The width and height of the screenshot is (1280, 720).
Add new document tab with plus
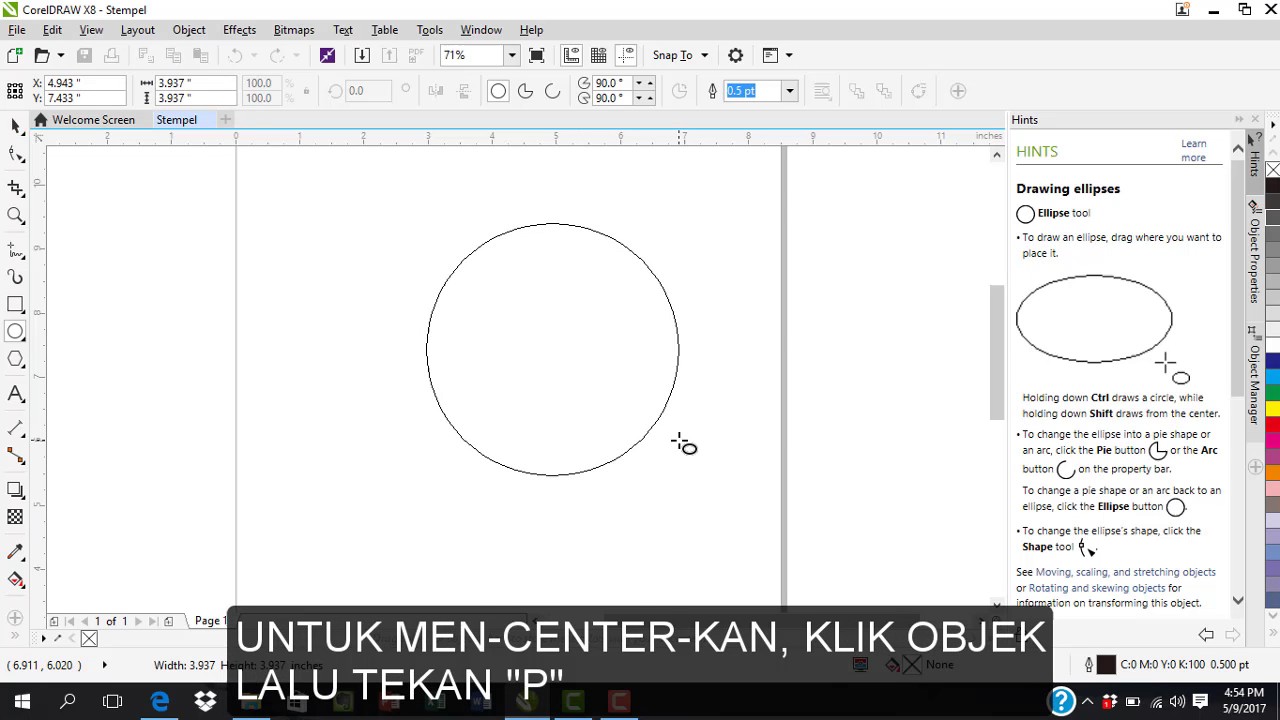click(226, 120)
